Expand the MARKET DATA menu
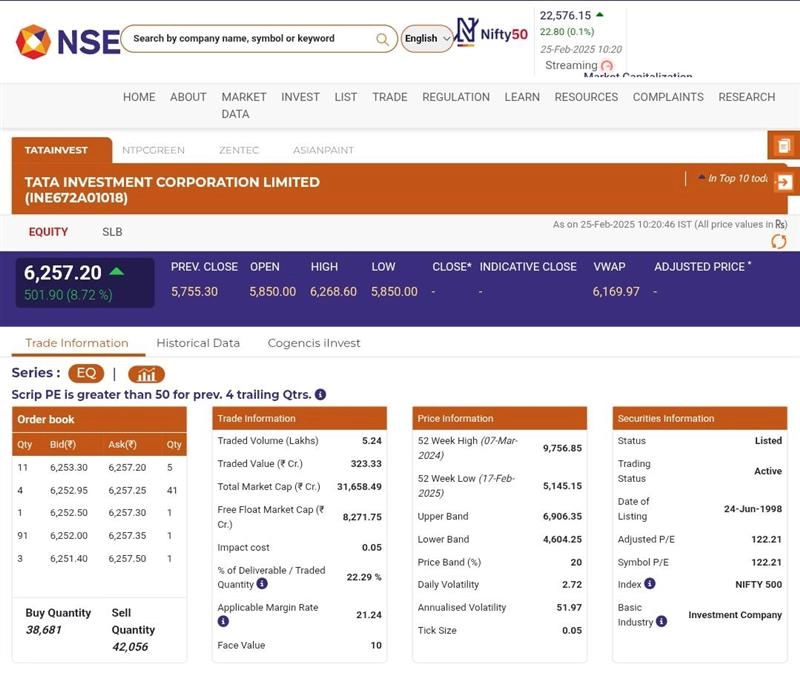 [x=243, y=105]
